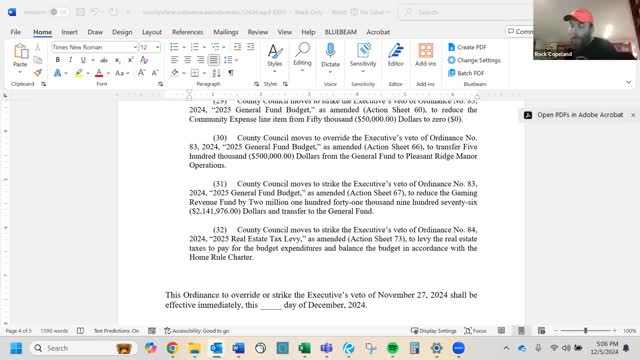640x360 pixels.
Task: Switch to Focus mode
Action: 476,331
